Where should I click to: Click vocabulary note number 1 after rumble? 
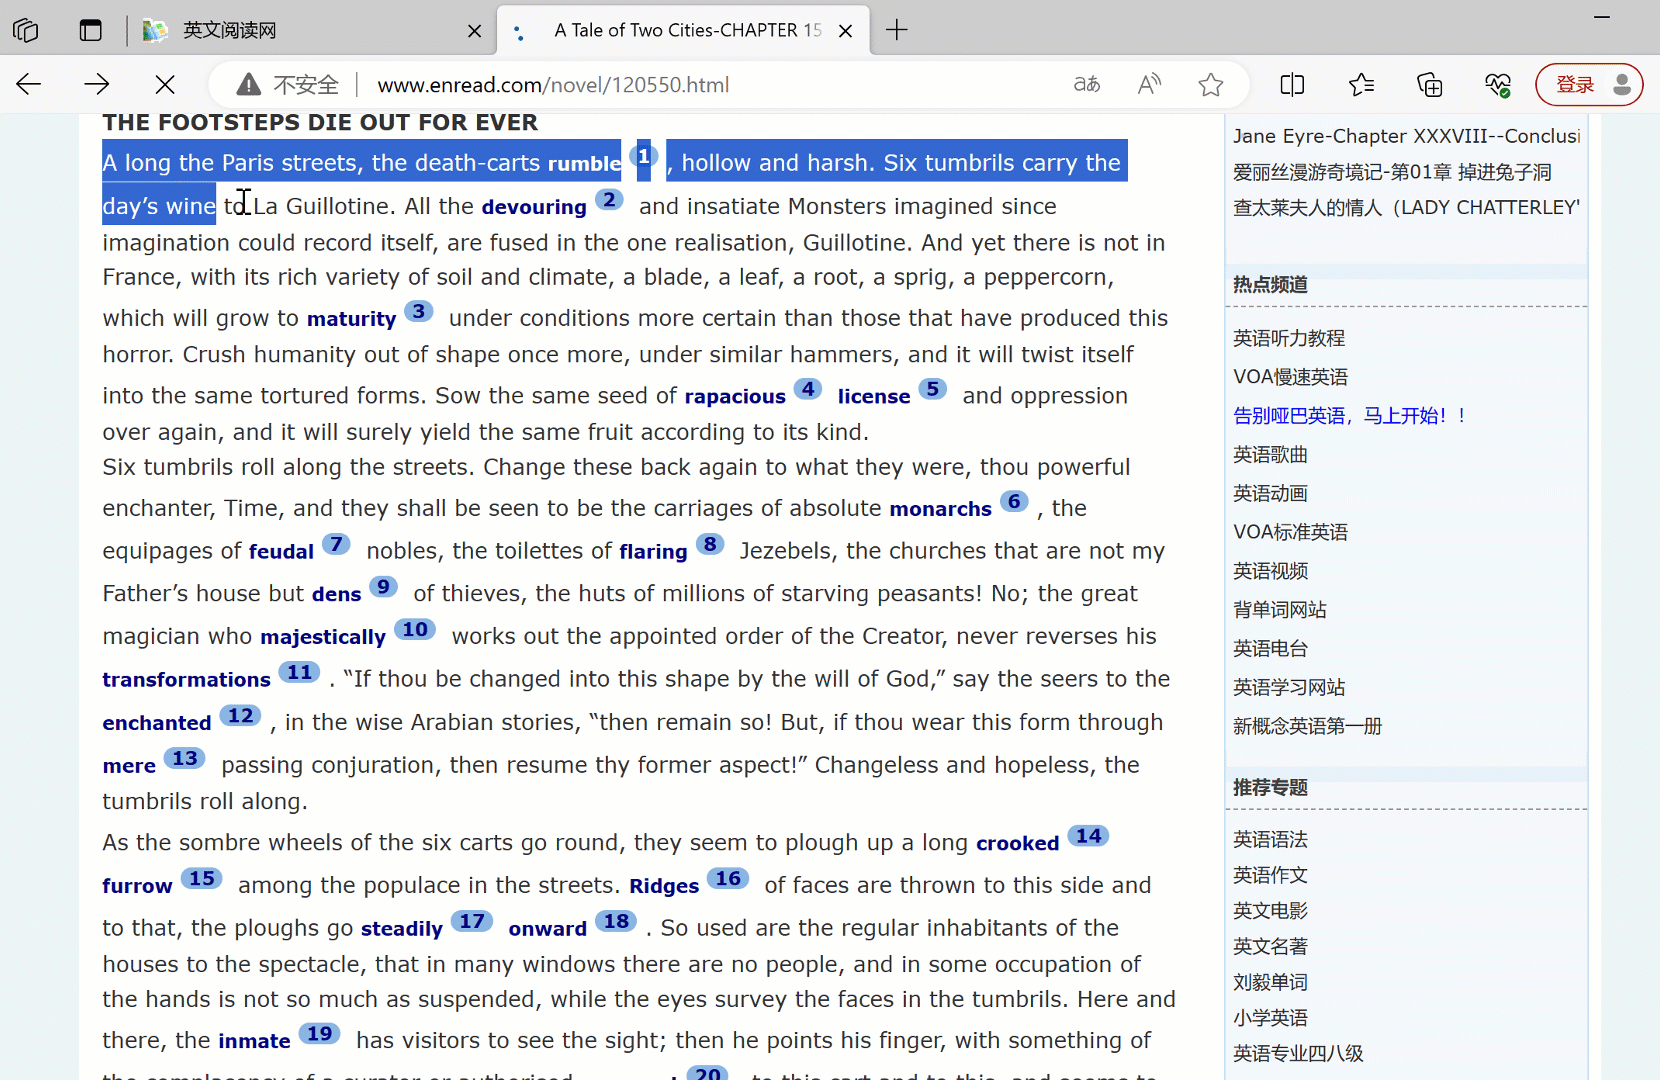click(644, 156)
